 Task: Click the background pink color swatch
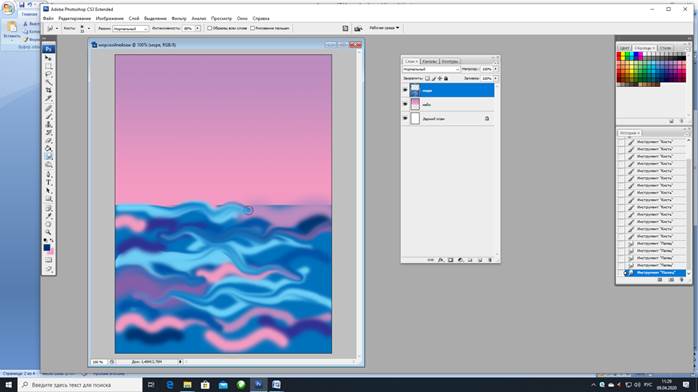click(x=52, y=252)
